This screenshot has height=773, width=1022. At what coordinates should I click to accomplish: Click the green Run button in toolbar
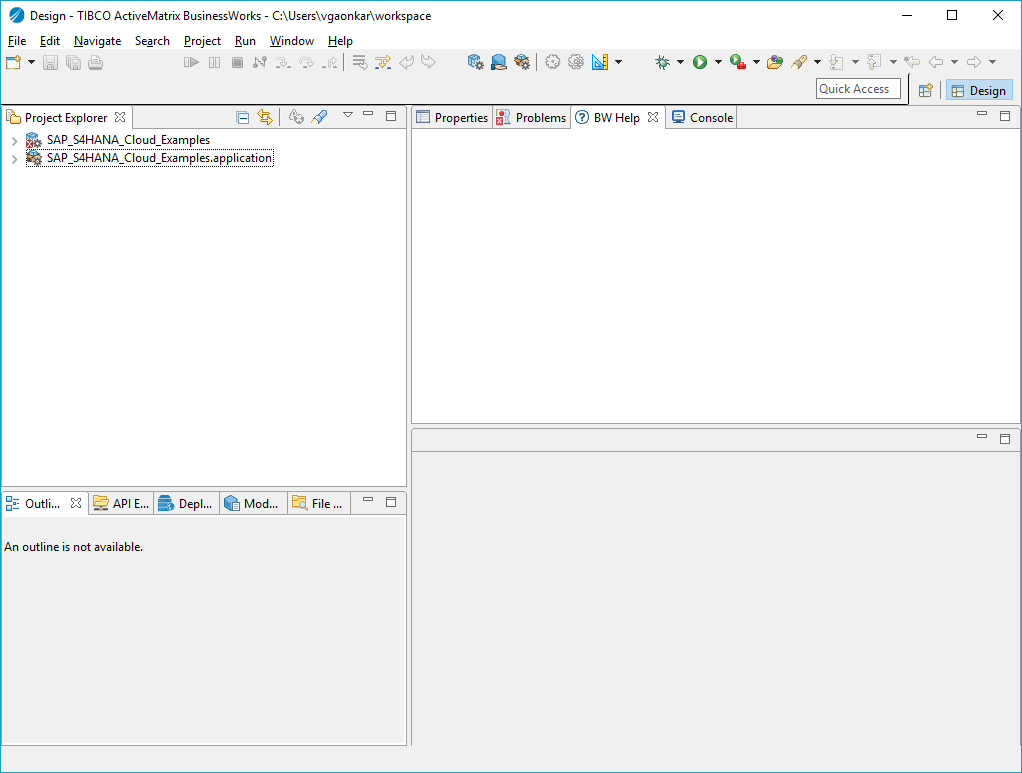coord(700,62)
